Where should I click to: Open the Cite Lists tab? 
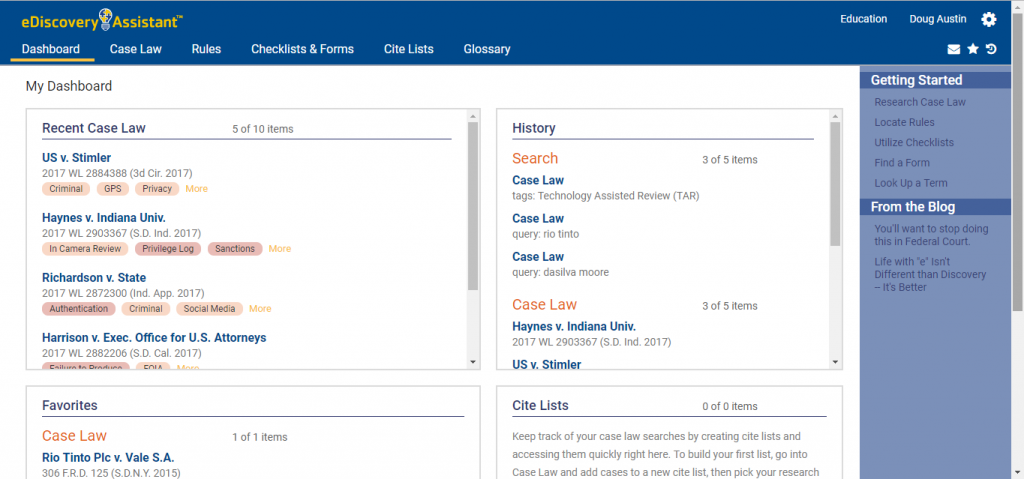tap(409, 49)
